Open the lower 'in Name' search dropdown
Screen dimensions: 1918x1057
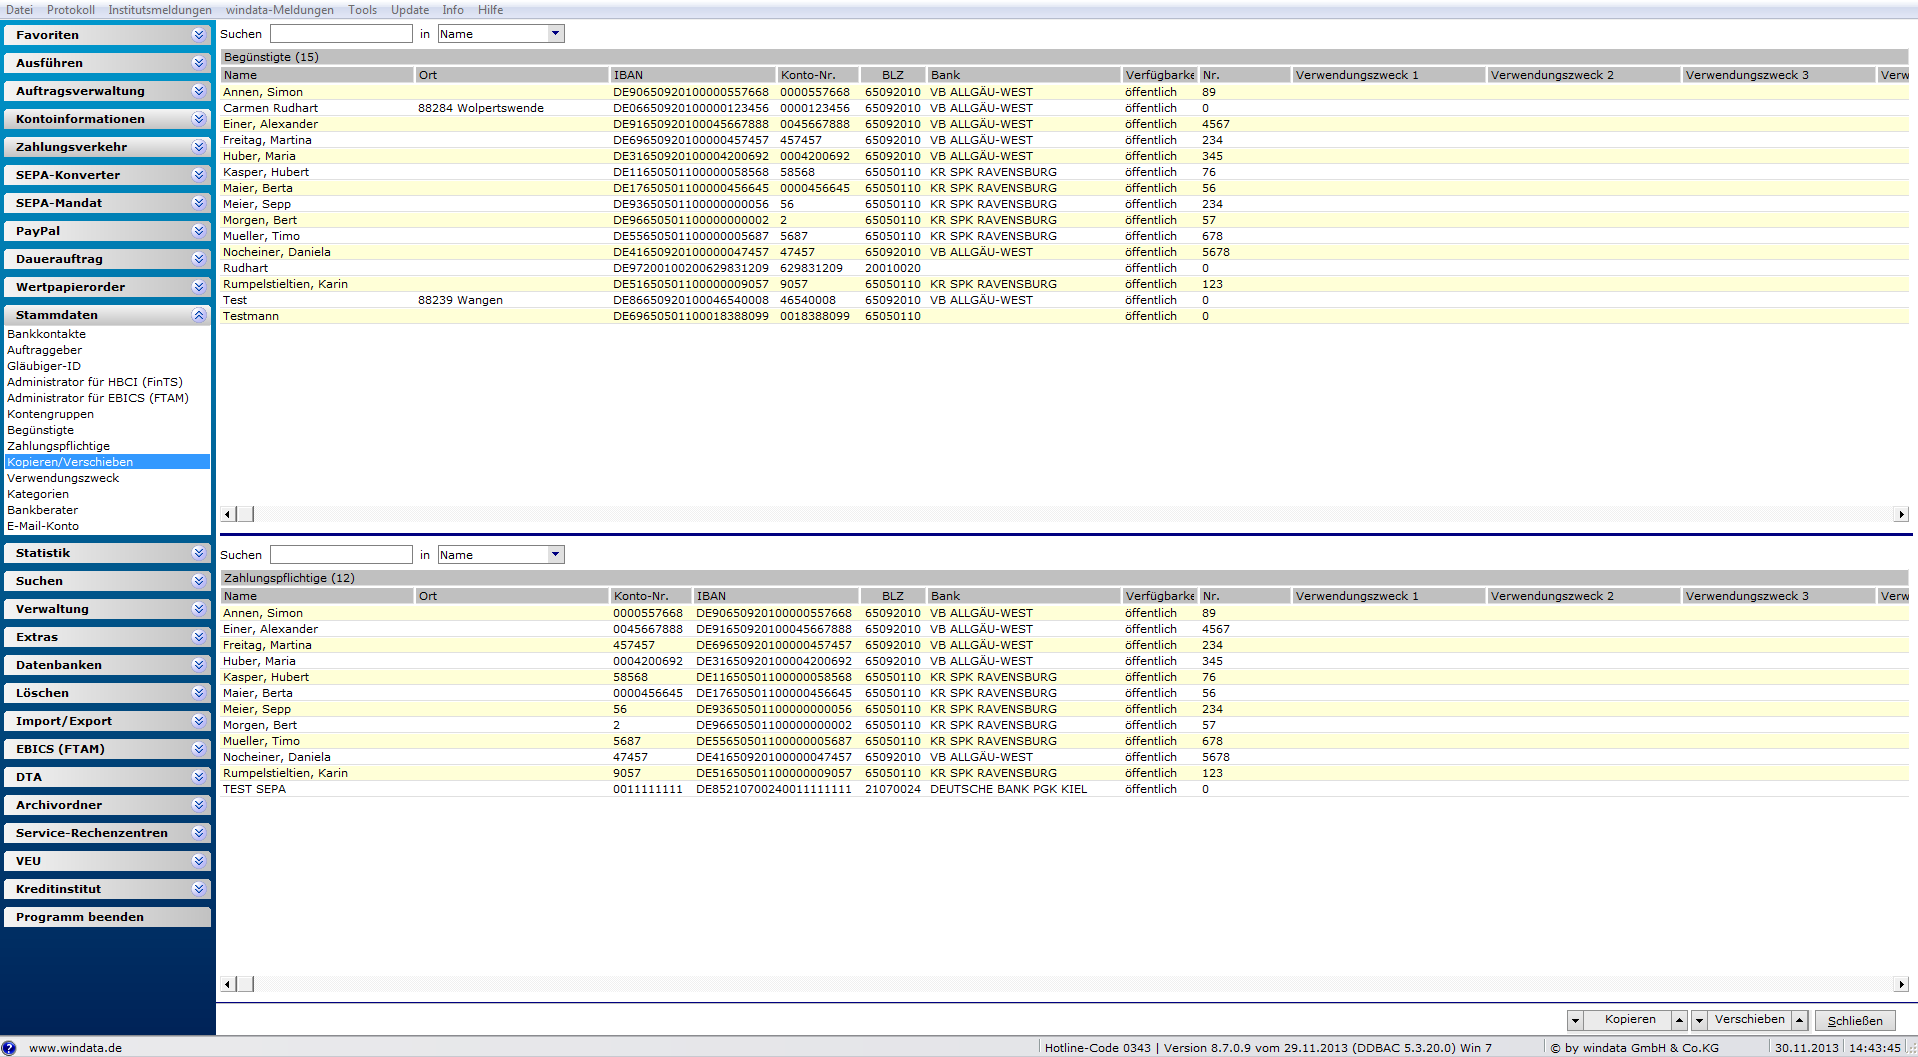[556, 555]
